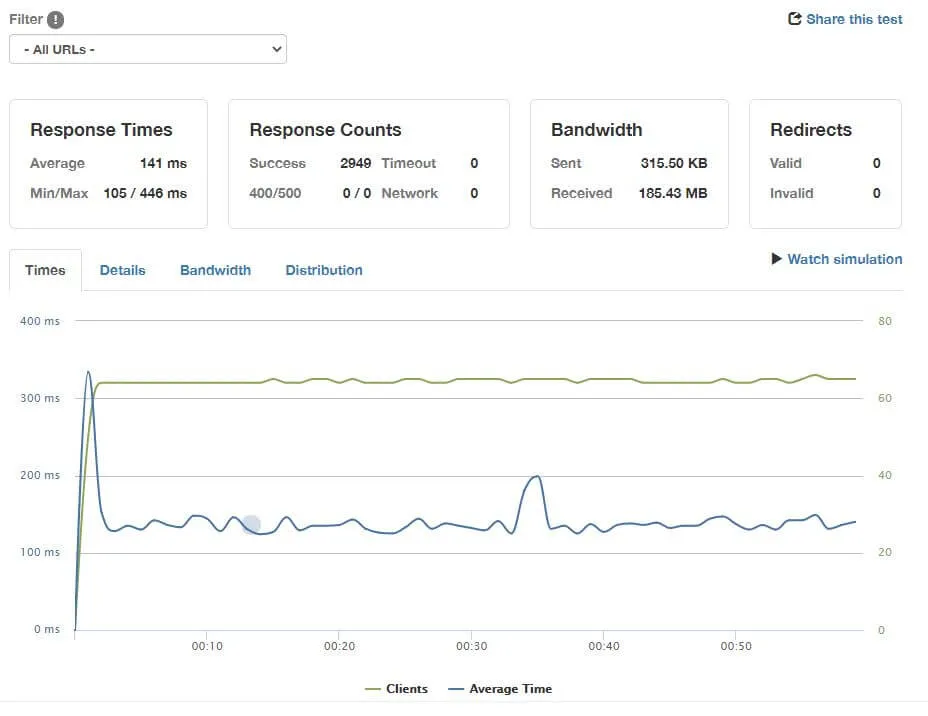The image size is (928, 716).
Task: Toggle the Clients series in chart legend
Action: click(x=397, y=689)
